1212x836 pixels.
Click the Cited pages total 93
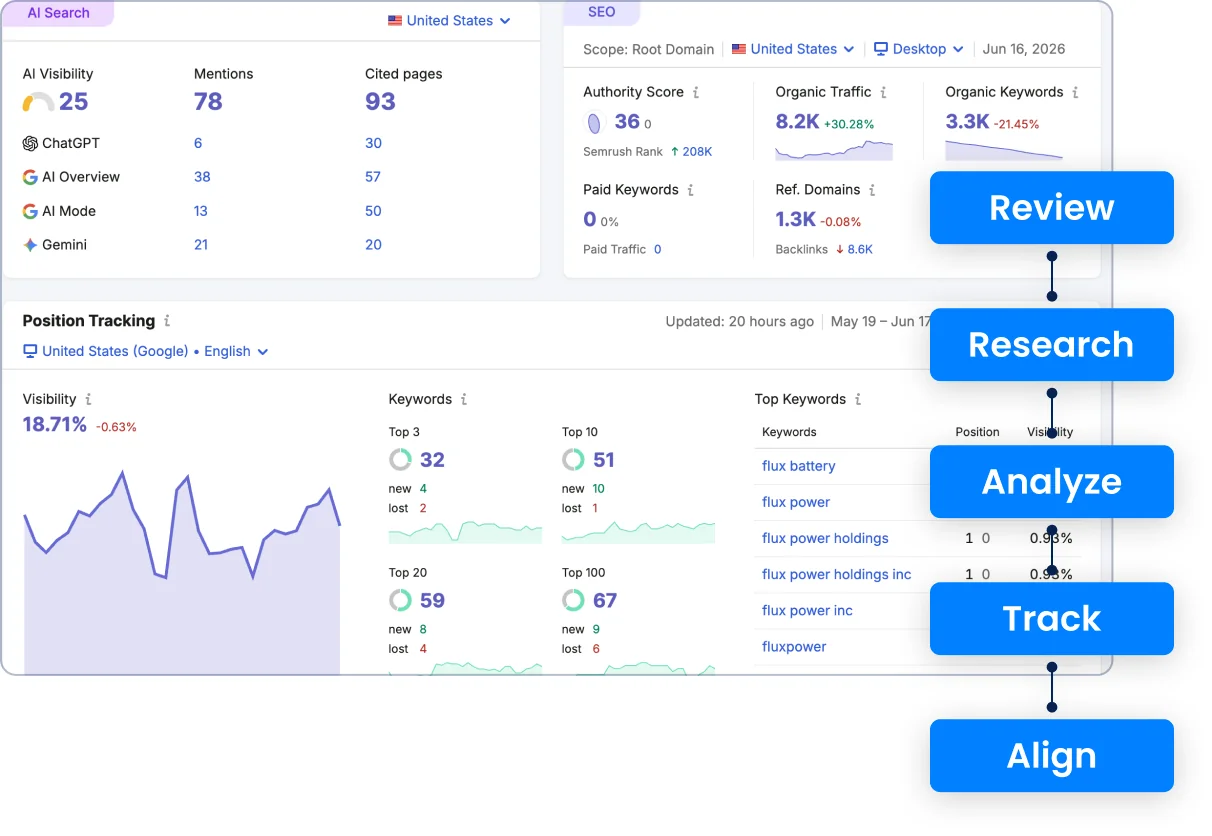[380, 102]
